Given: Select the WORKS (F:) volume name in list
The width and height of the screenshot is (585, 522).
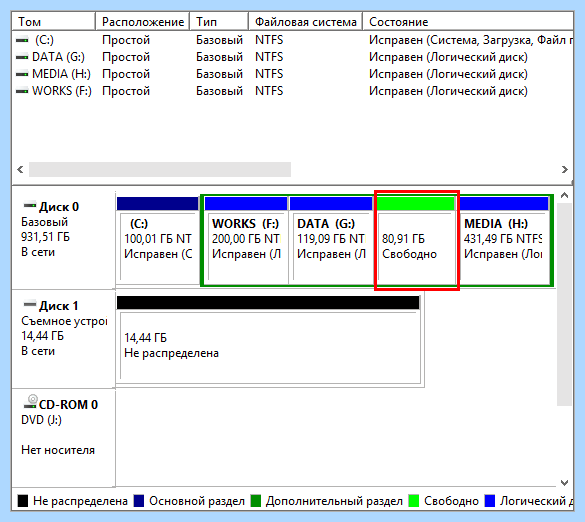Looking at the screenshot, I should tap(62, 91).
